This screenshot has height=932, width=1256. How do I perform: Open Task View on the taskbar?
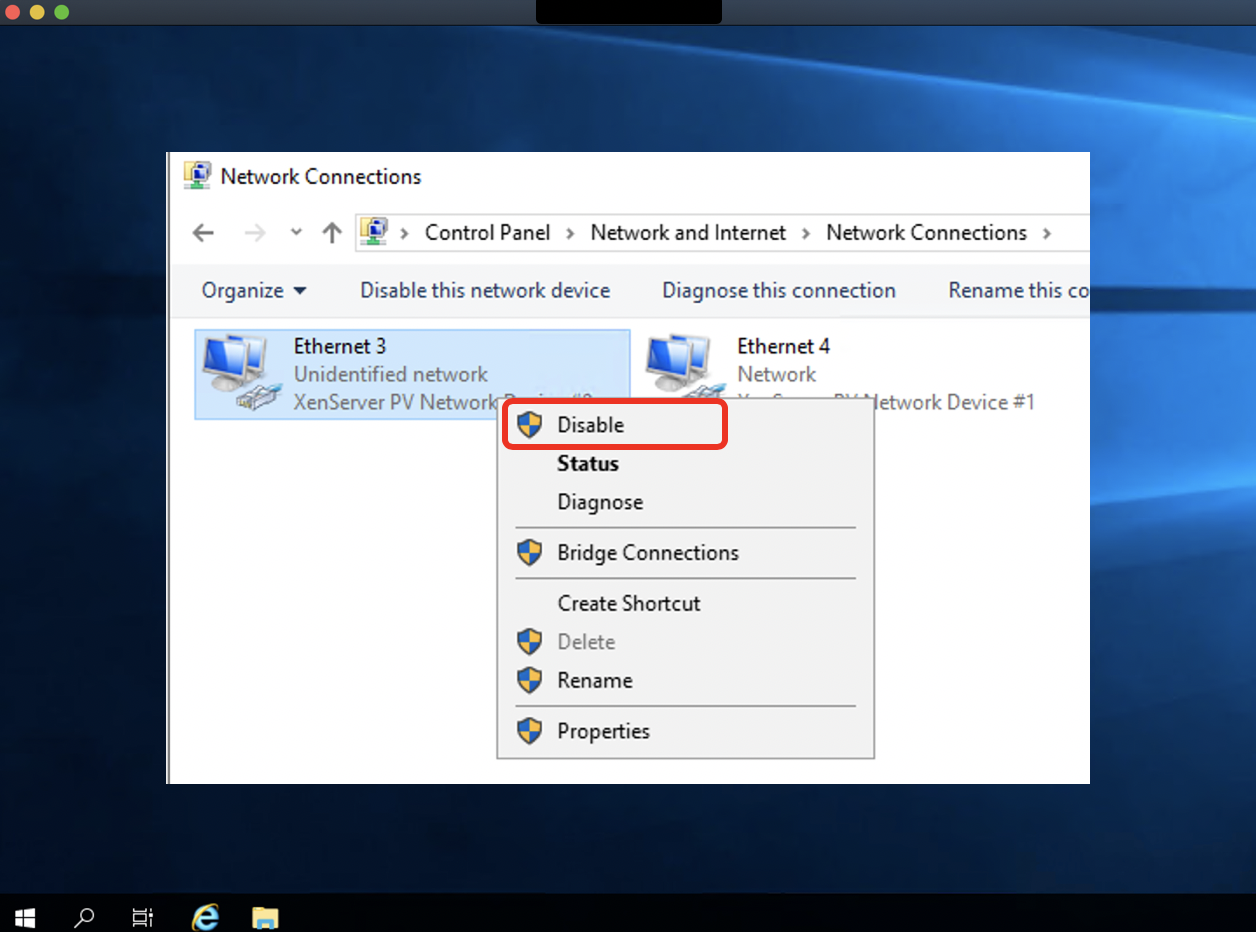[x=143, y=916]
